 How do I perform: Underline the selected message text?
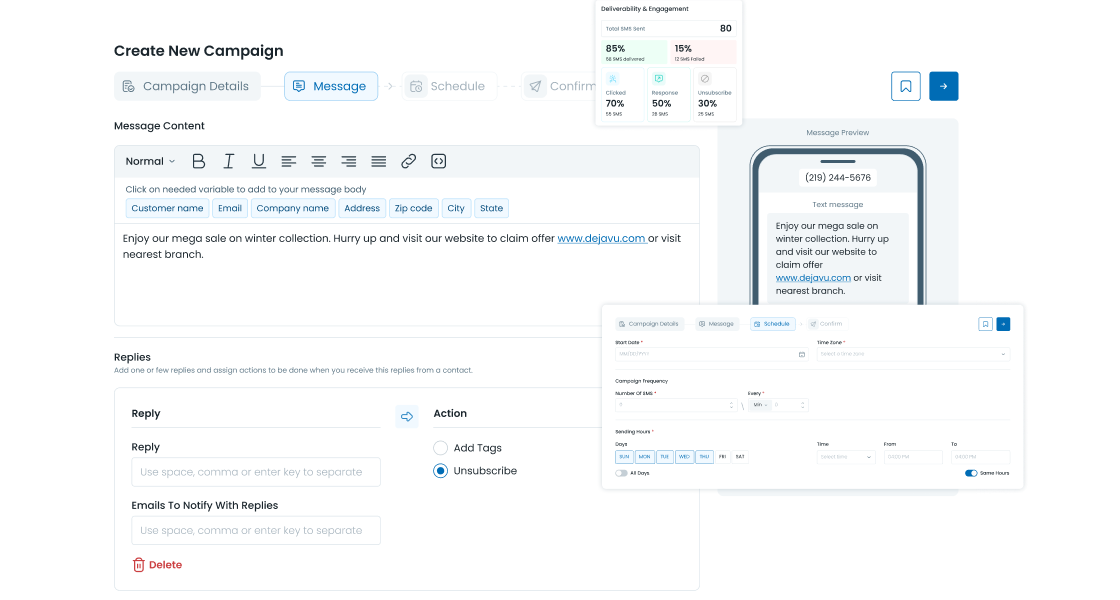[x=258, y=161]
